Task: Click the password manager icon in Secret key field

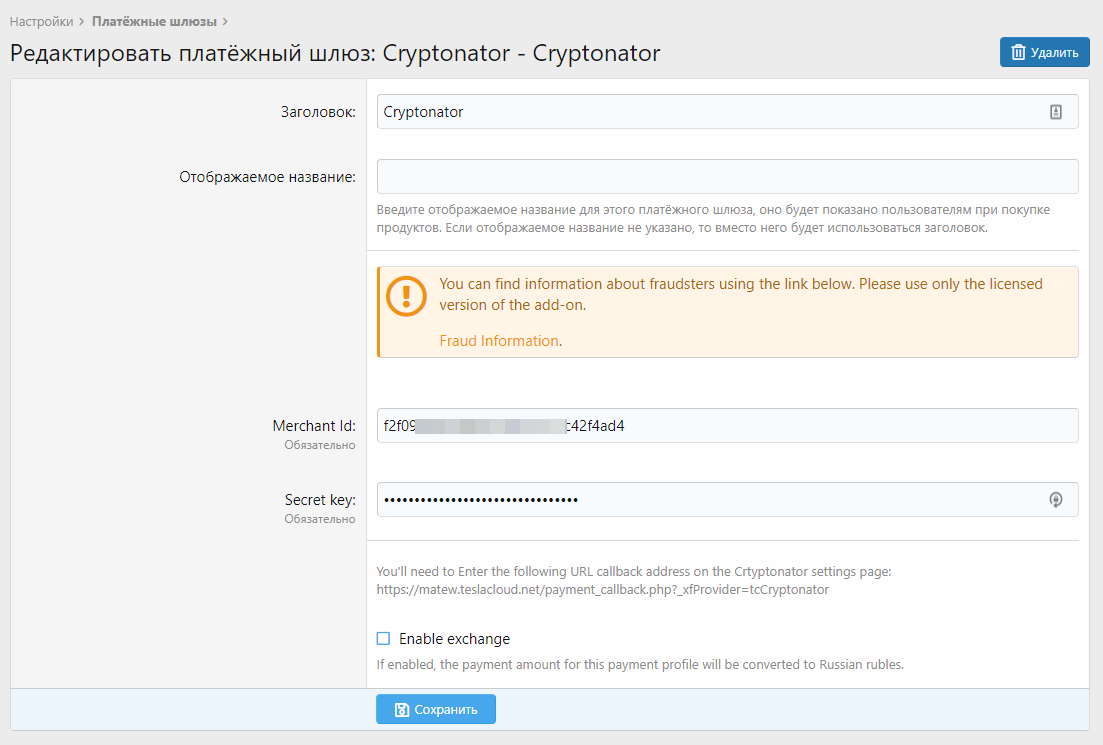Action: (x=1055, y=500)
